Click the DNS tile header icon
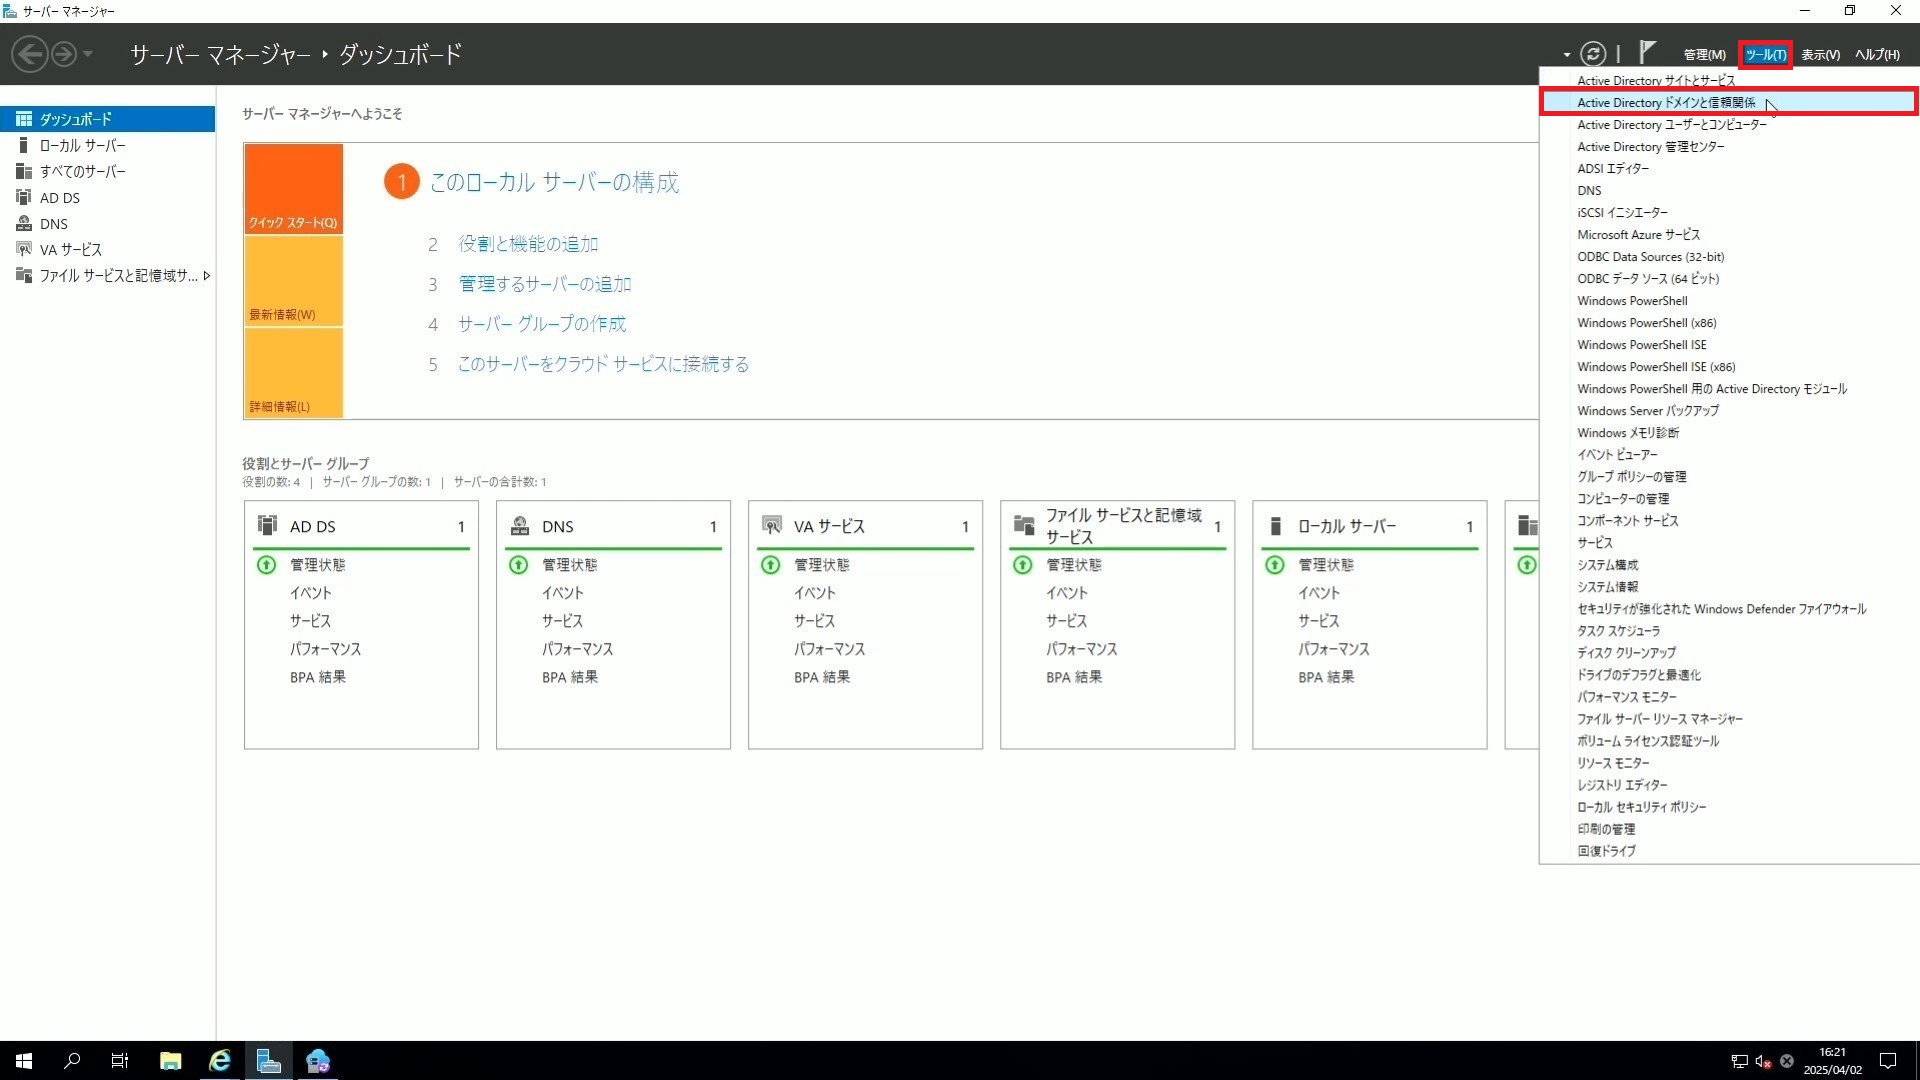 (x=519, y=525)
